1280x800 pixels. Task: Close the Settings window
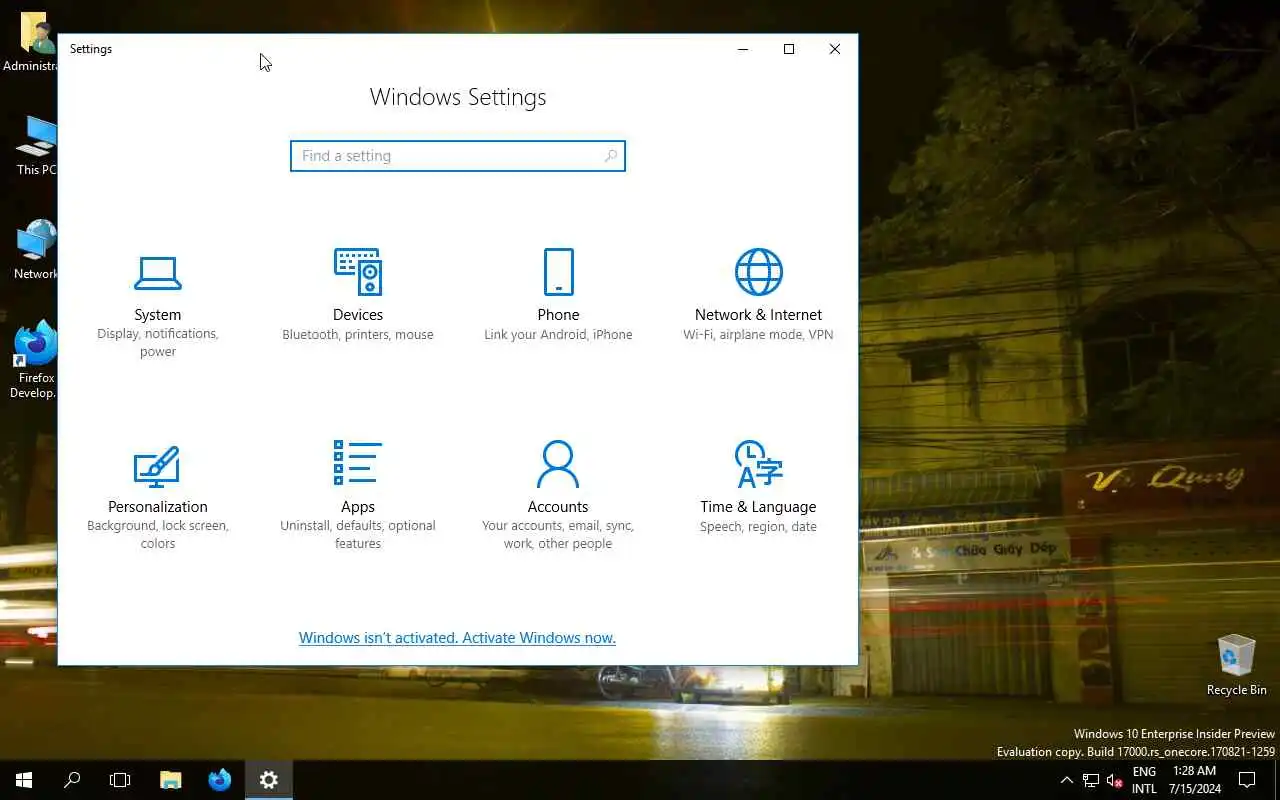click(x=835, y=49)
